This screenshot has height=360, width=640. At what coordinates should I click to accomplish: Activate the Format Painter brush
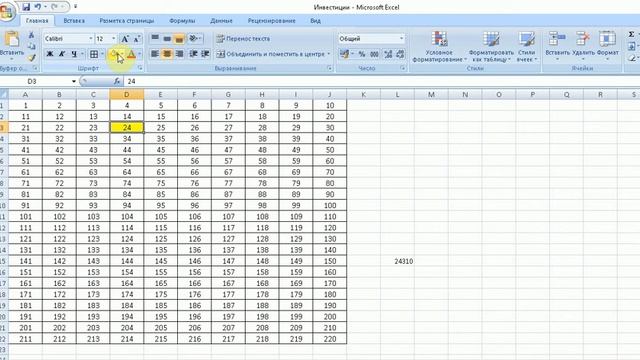(x=31, y=58)
